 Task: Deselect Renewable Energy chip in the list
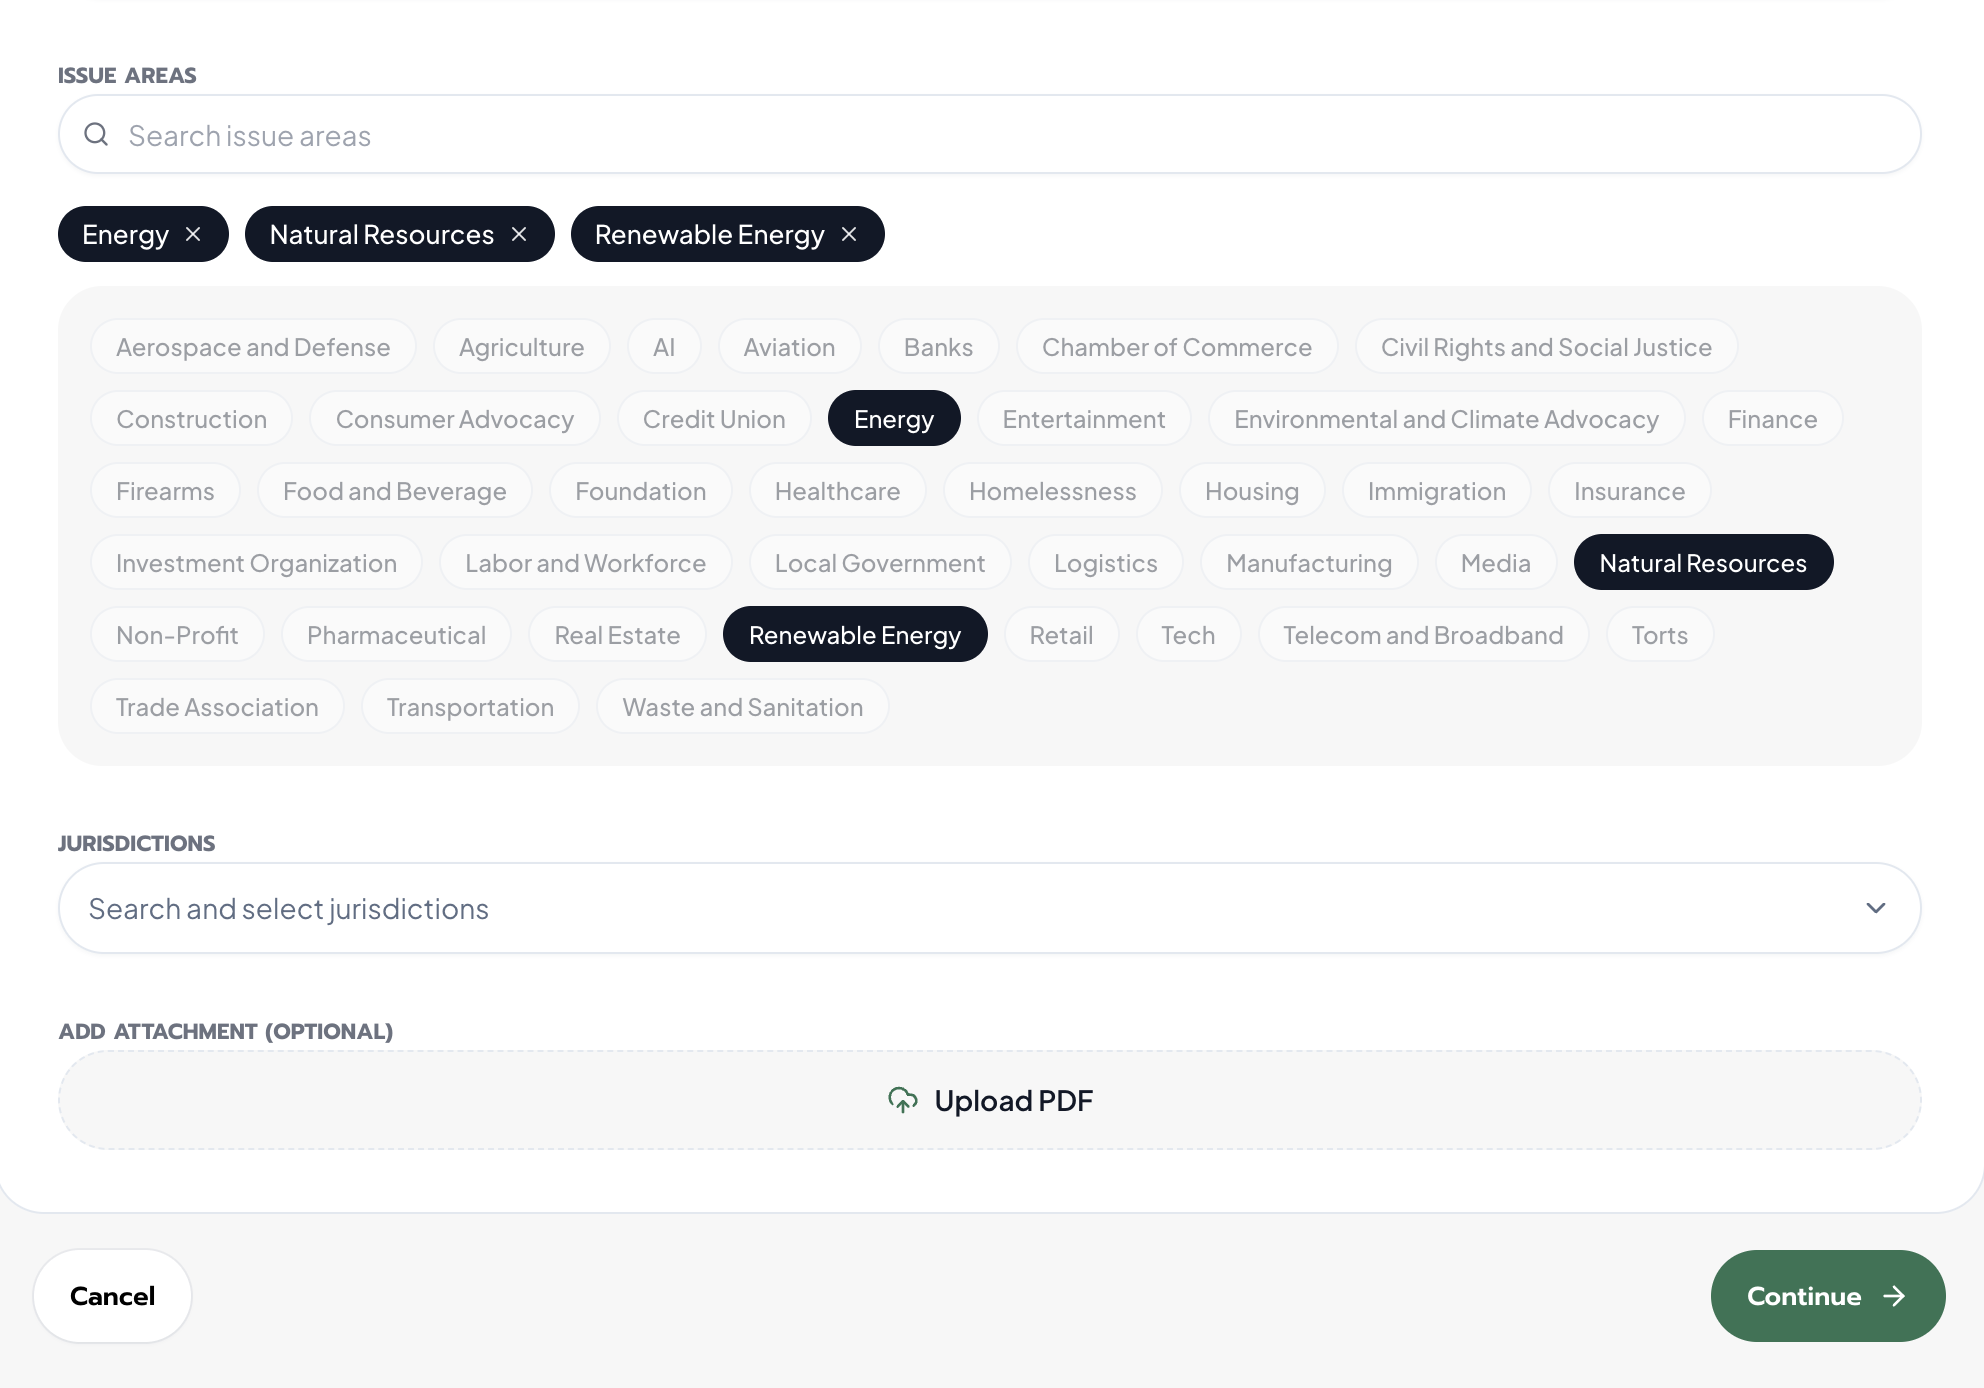[855, 634]
